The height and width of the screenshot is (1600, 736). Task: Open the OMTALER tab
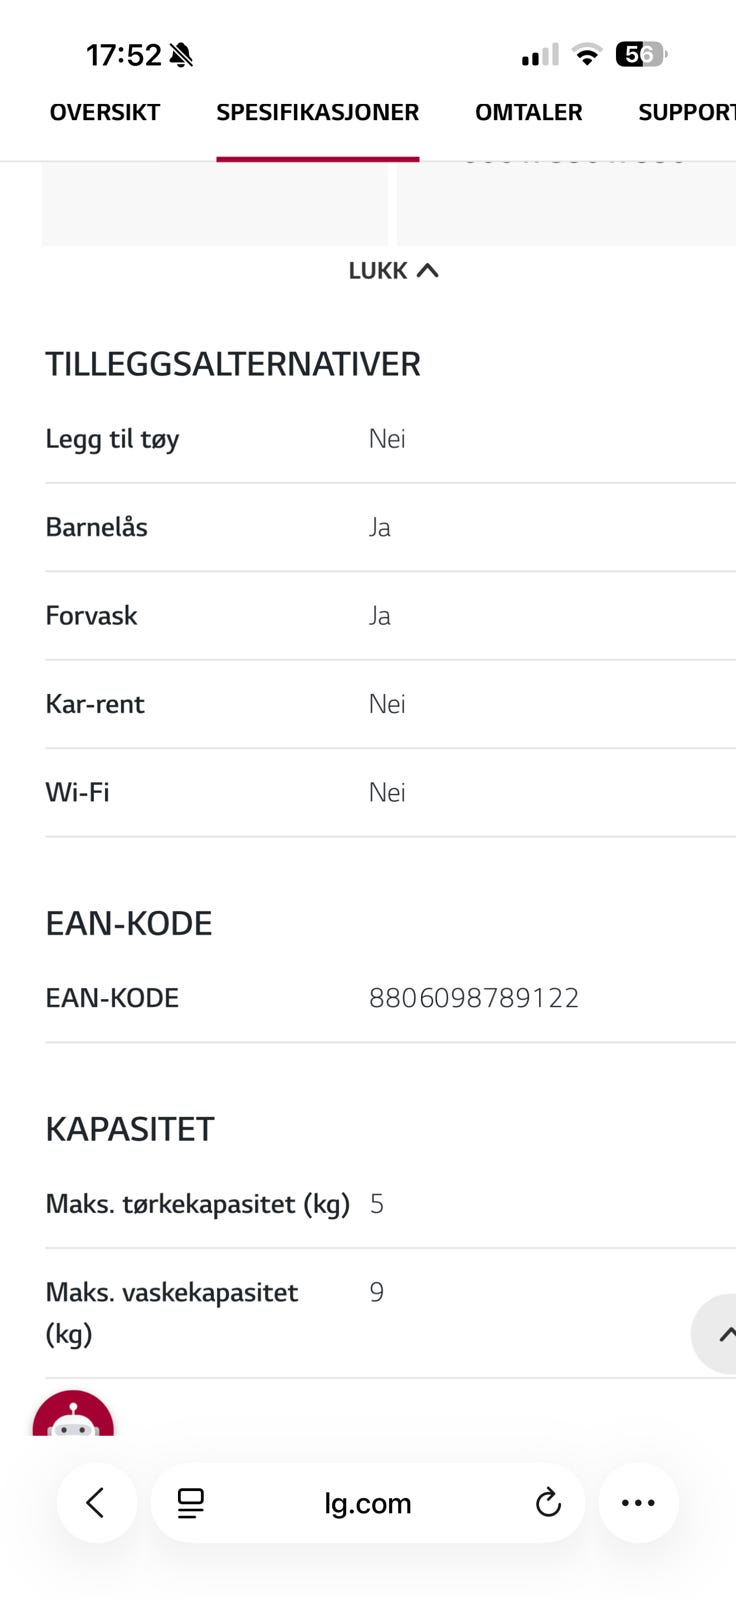point(529,112)
